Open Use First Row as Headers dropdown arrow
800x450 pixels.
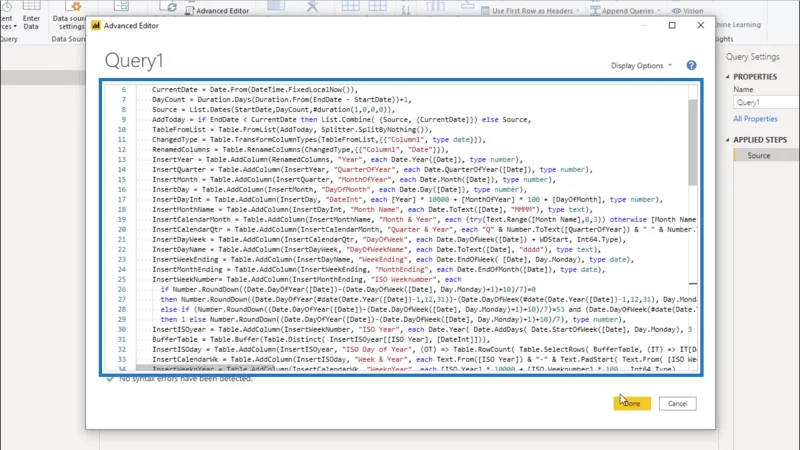(578, 11)
